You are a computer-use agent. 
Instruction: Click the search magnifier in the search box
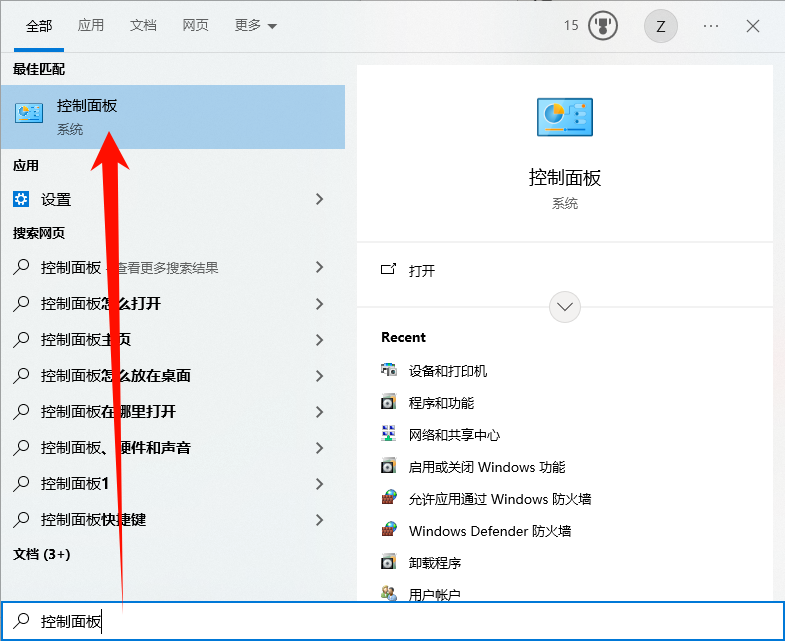pyautogui.click(x=21, y=621)
